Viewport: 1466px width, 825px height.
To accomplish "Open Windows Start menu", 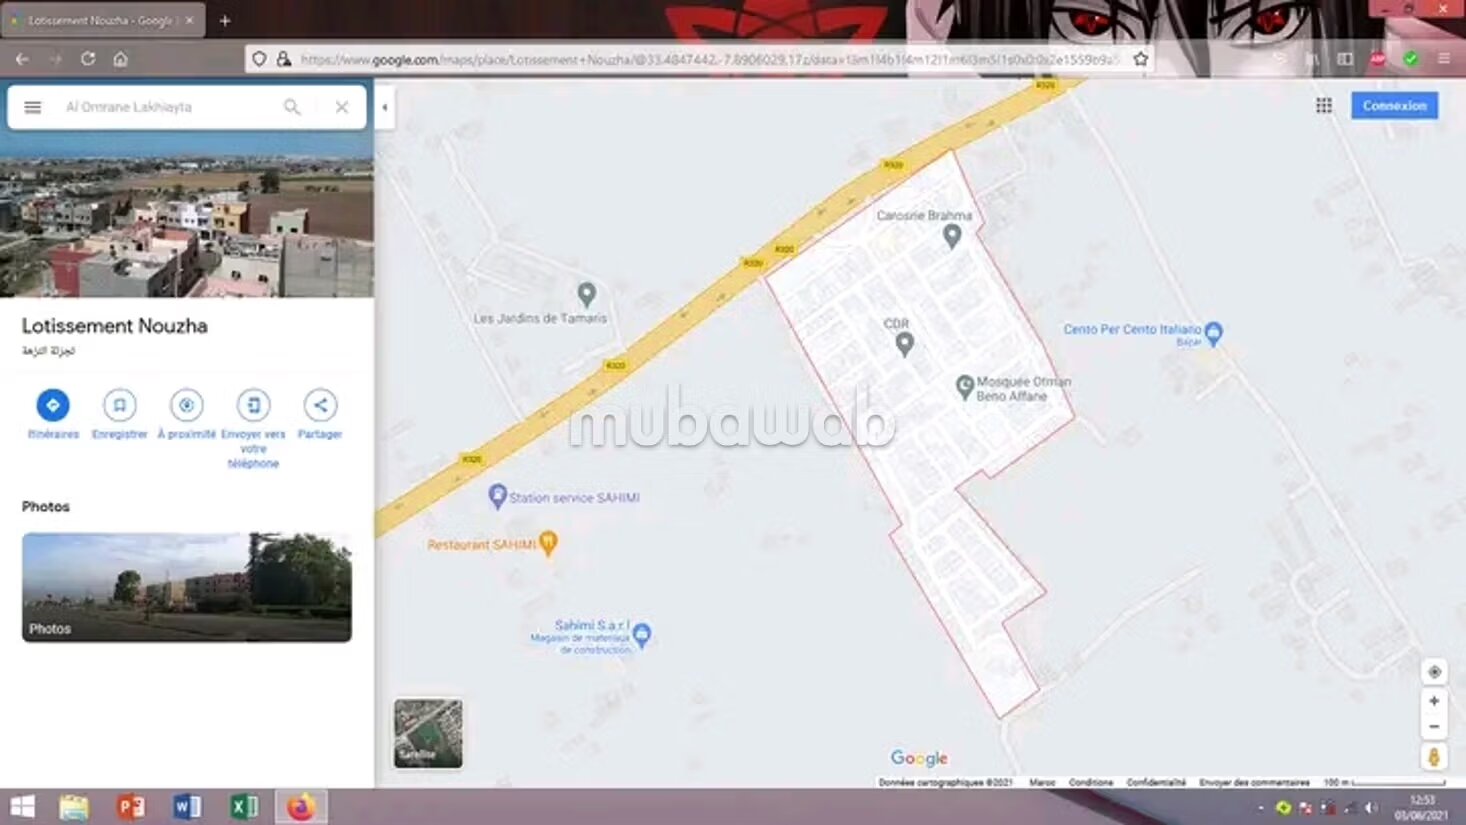I will coord(22,807).
